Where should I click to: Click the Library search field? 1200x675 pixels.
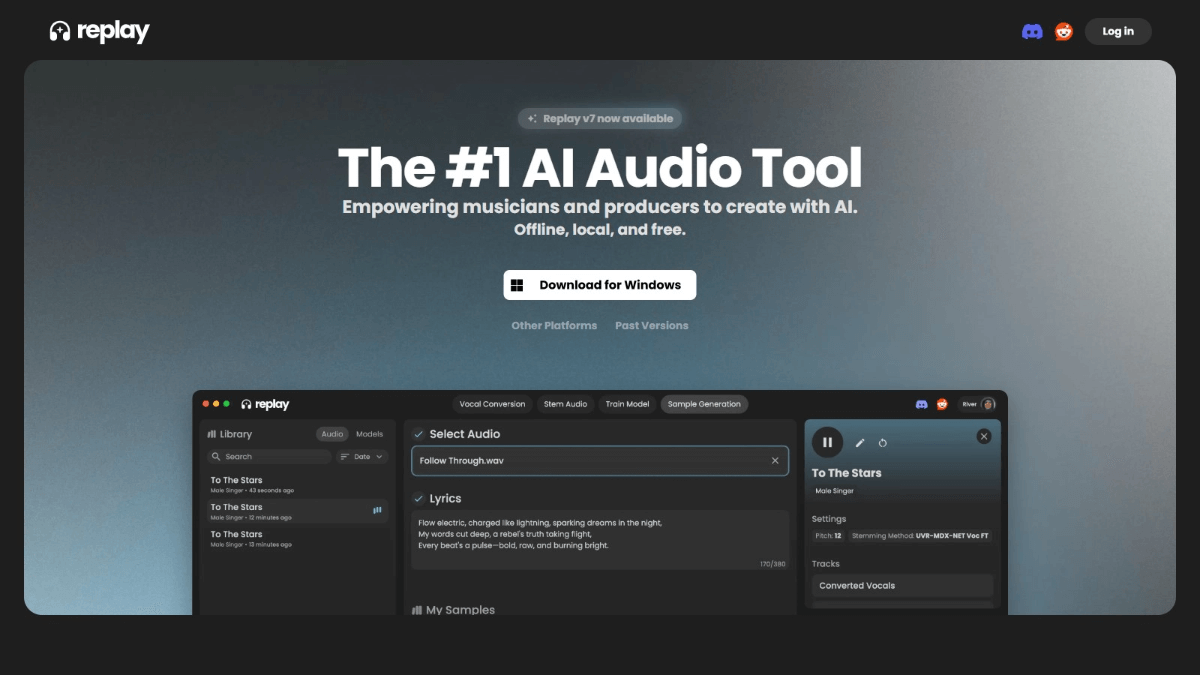click(269, 457)
